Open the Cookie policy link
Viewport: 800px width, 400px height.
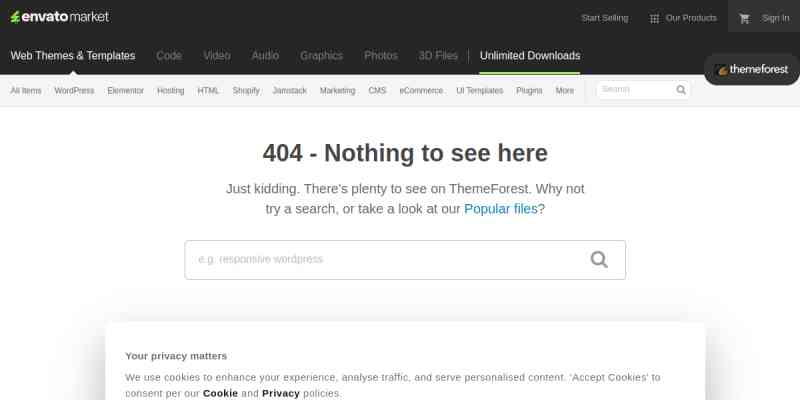[220, 393]
